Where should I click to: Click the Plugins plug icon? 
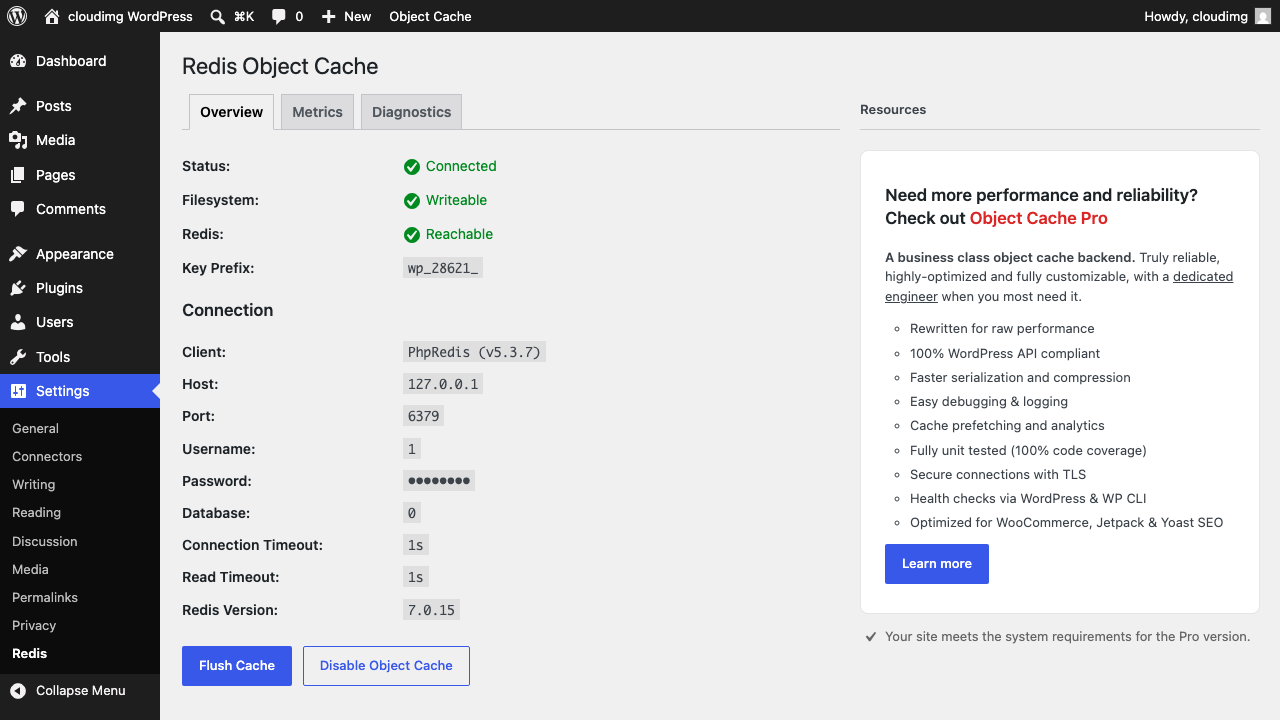[18, 288]
